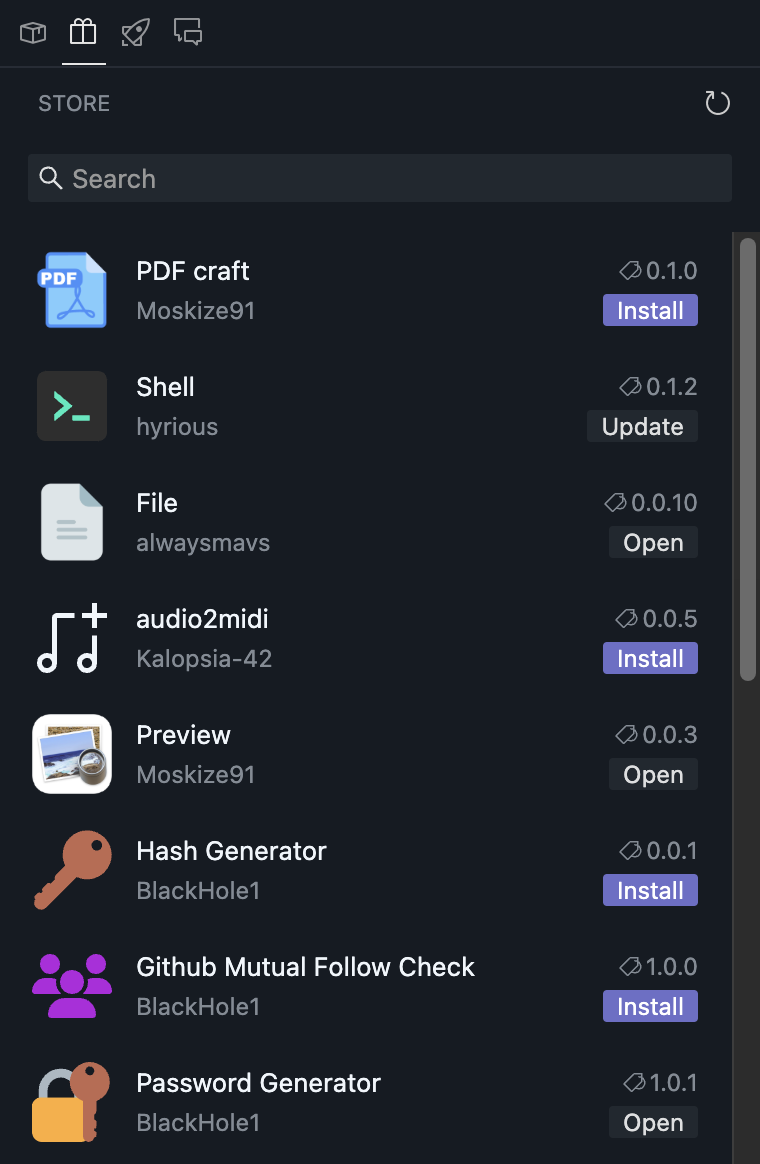Refresh the store list
This screenshot has height=1164, width=760.
717,103
